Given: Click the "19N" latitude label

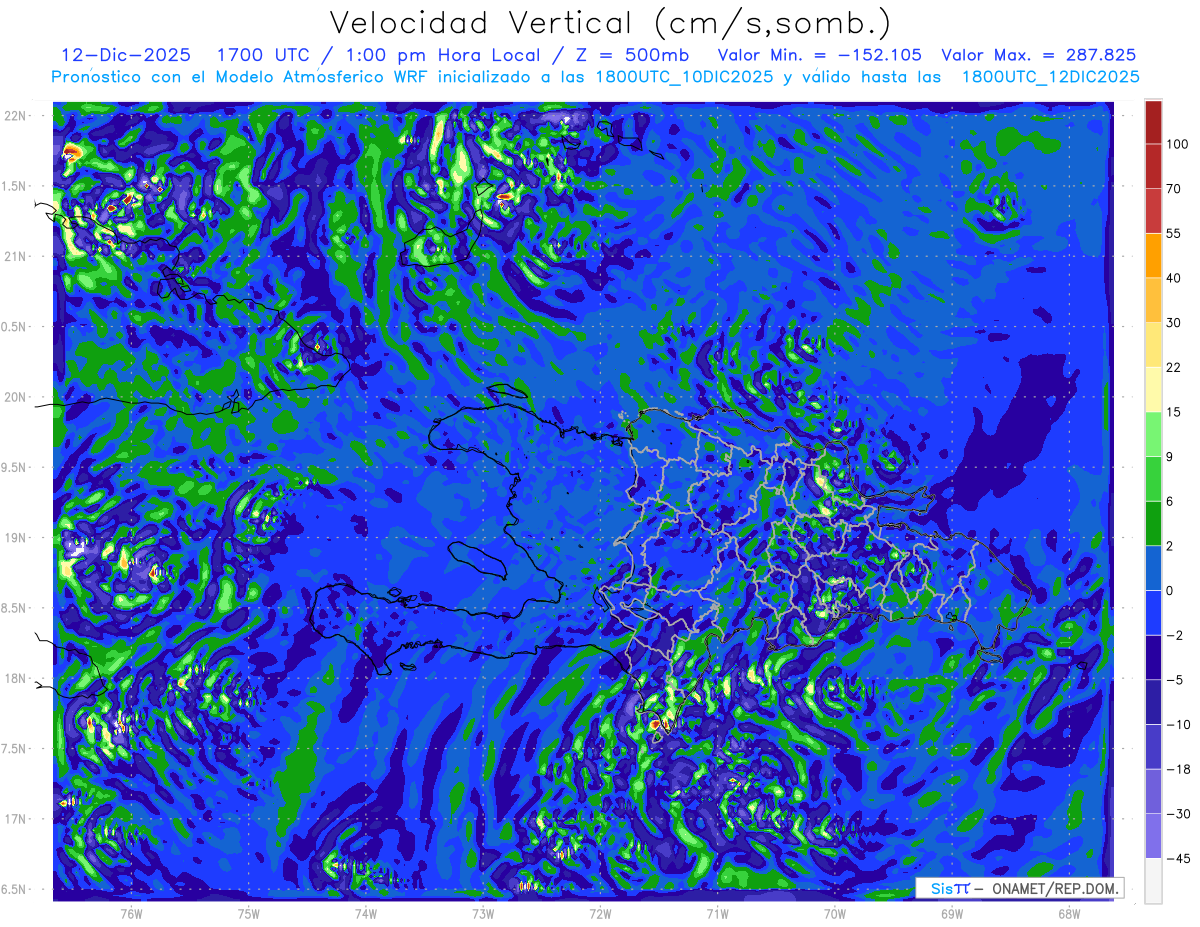Looking at the screenshot, I should click(17, 538).
